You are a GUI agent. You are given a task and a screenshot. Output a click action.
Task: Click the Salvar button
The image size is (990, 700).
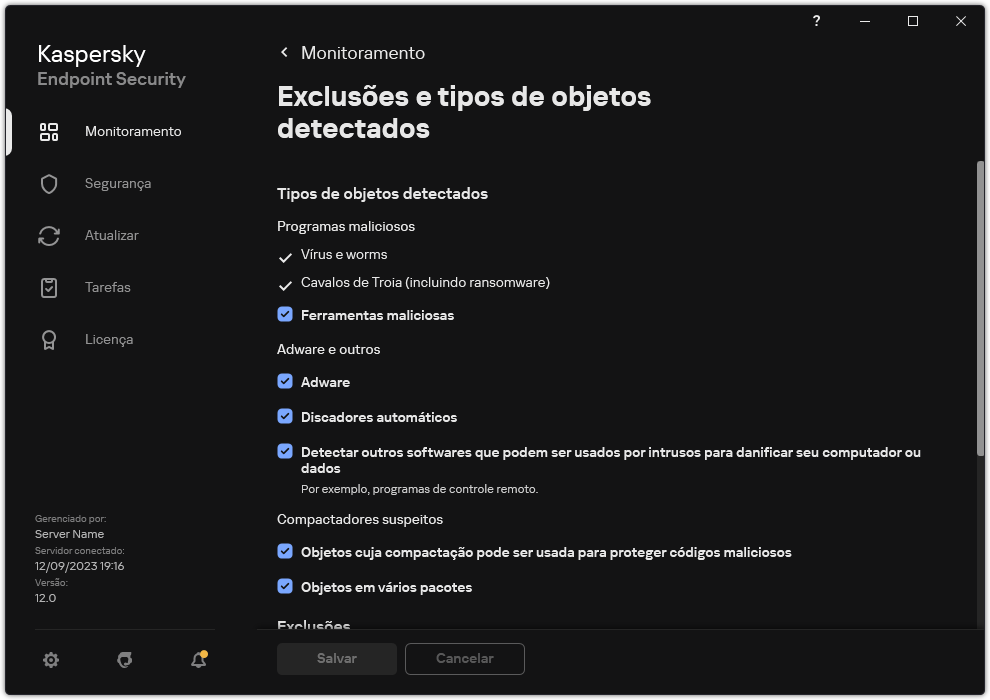click(336, 659)
